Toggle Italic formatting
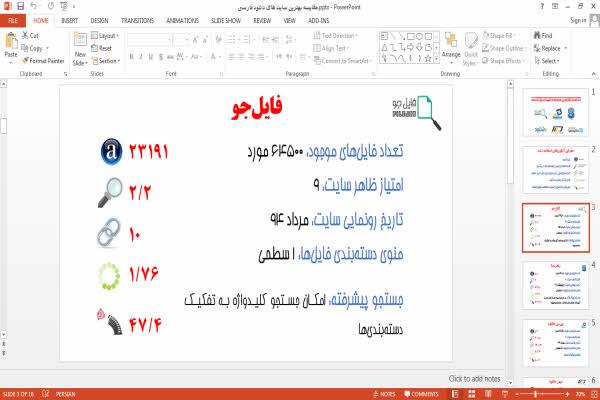The height and width of the screenshot is (400, 600). [141, 57]
